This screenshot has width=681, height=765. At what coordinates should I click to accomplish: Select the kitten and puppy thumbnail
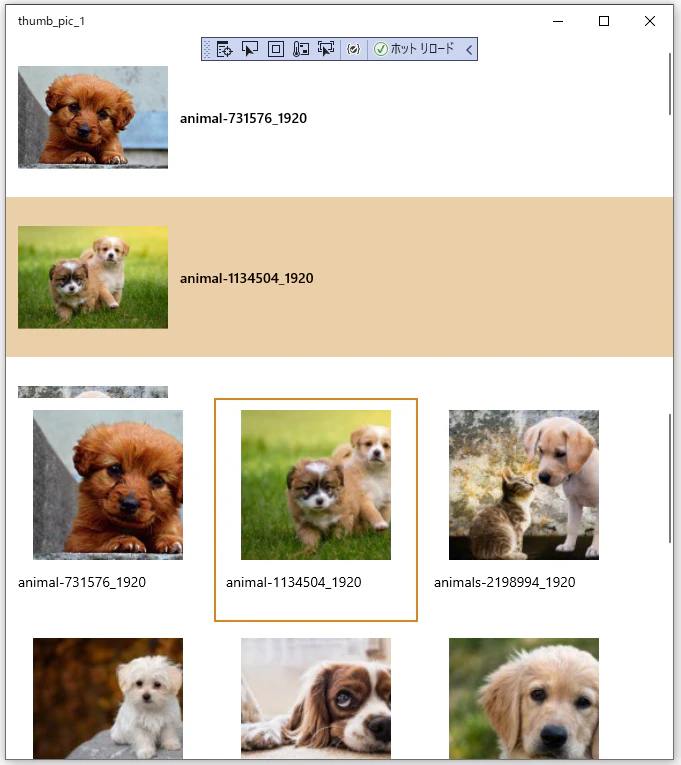tap(524, 485)
